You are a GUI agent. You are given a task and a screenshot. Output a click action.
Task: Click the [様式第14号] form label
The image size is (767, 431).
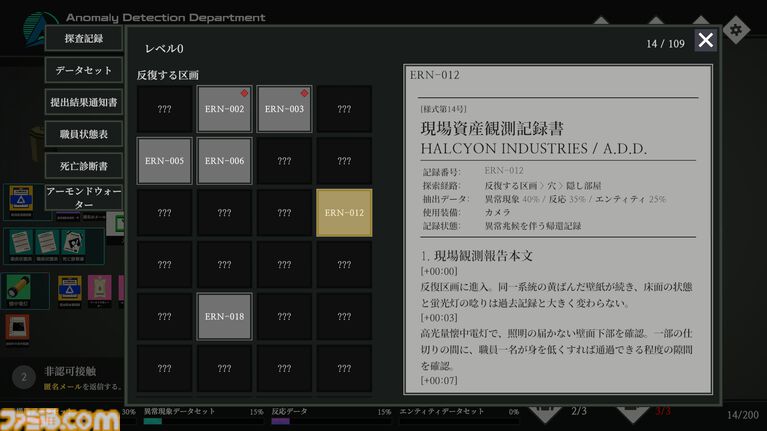pyautogui.click(x=443, y=109)
